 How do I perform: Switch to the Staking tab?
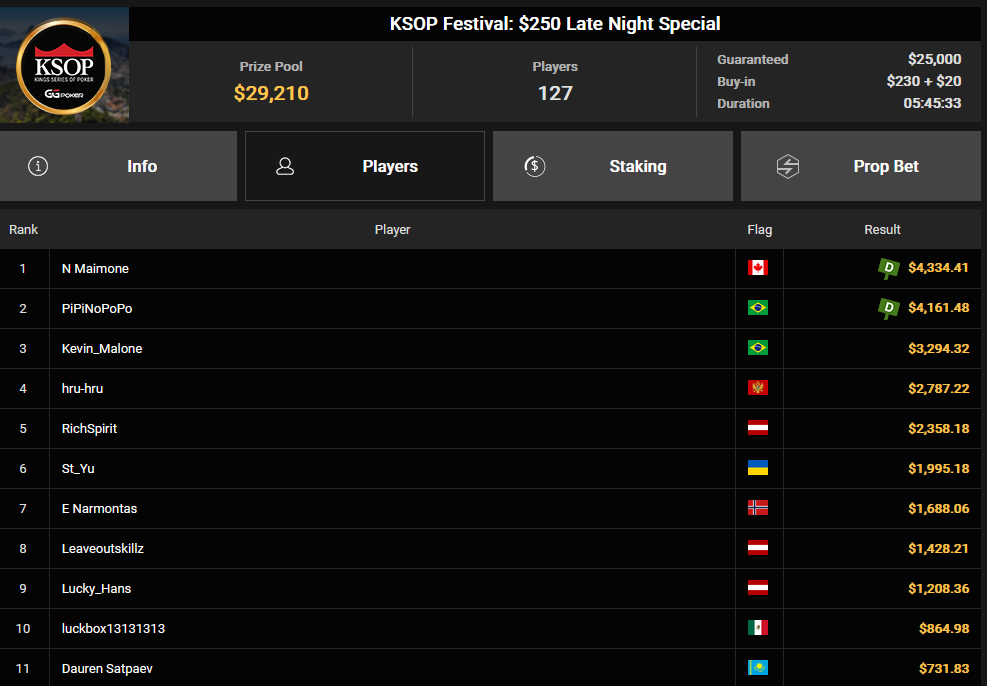pyautogui.click(x=612, y=166)
